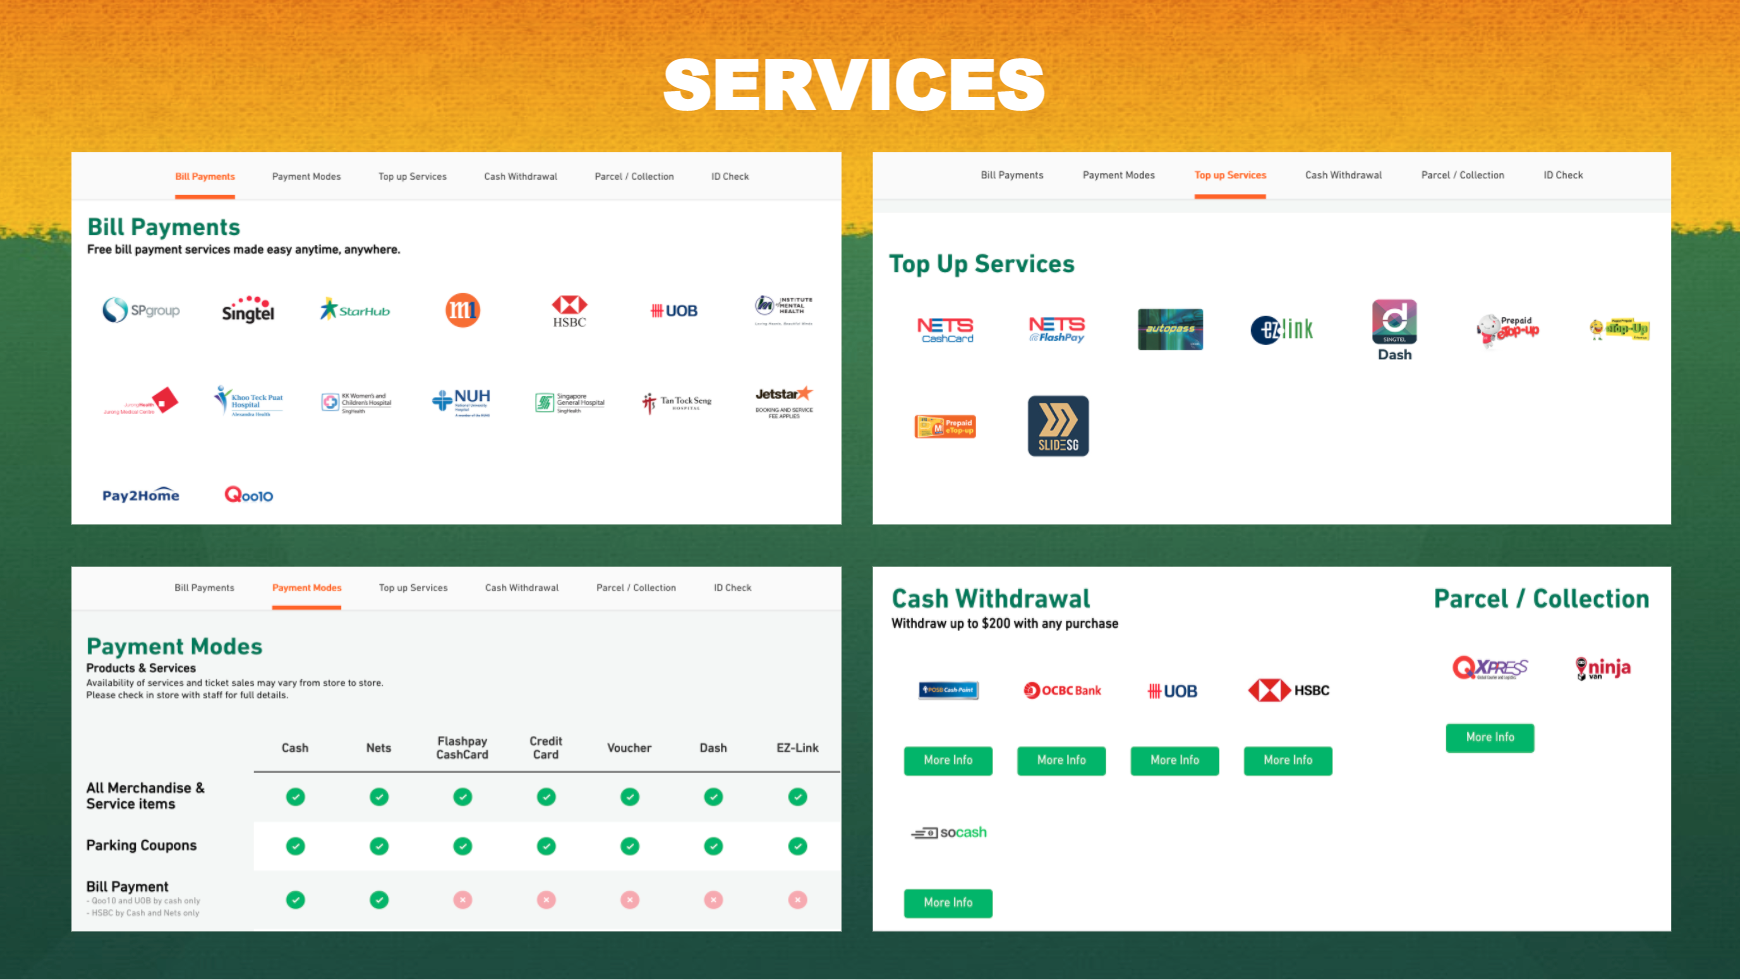Image resolution: width=1740 pixels, height=980 pixels.
Task: Select the OCBC Bank logo
Action: point(1062,690)
